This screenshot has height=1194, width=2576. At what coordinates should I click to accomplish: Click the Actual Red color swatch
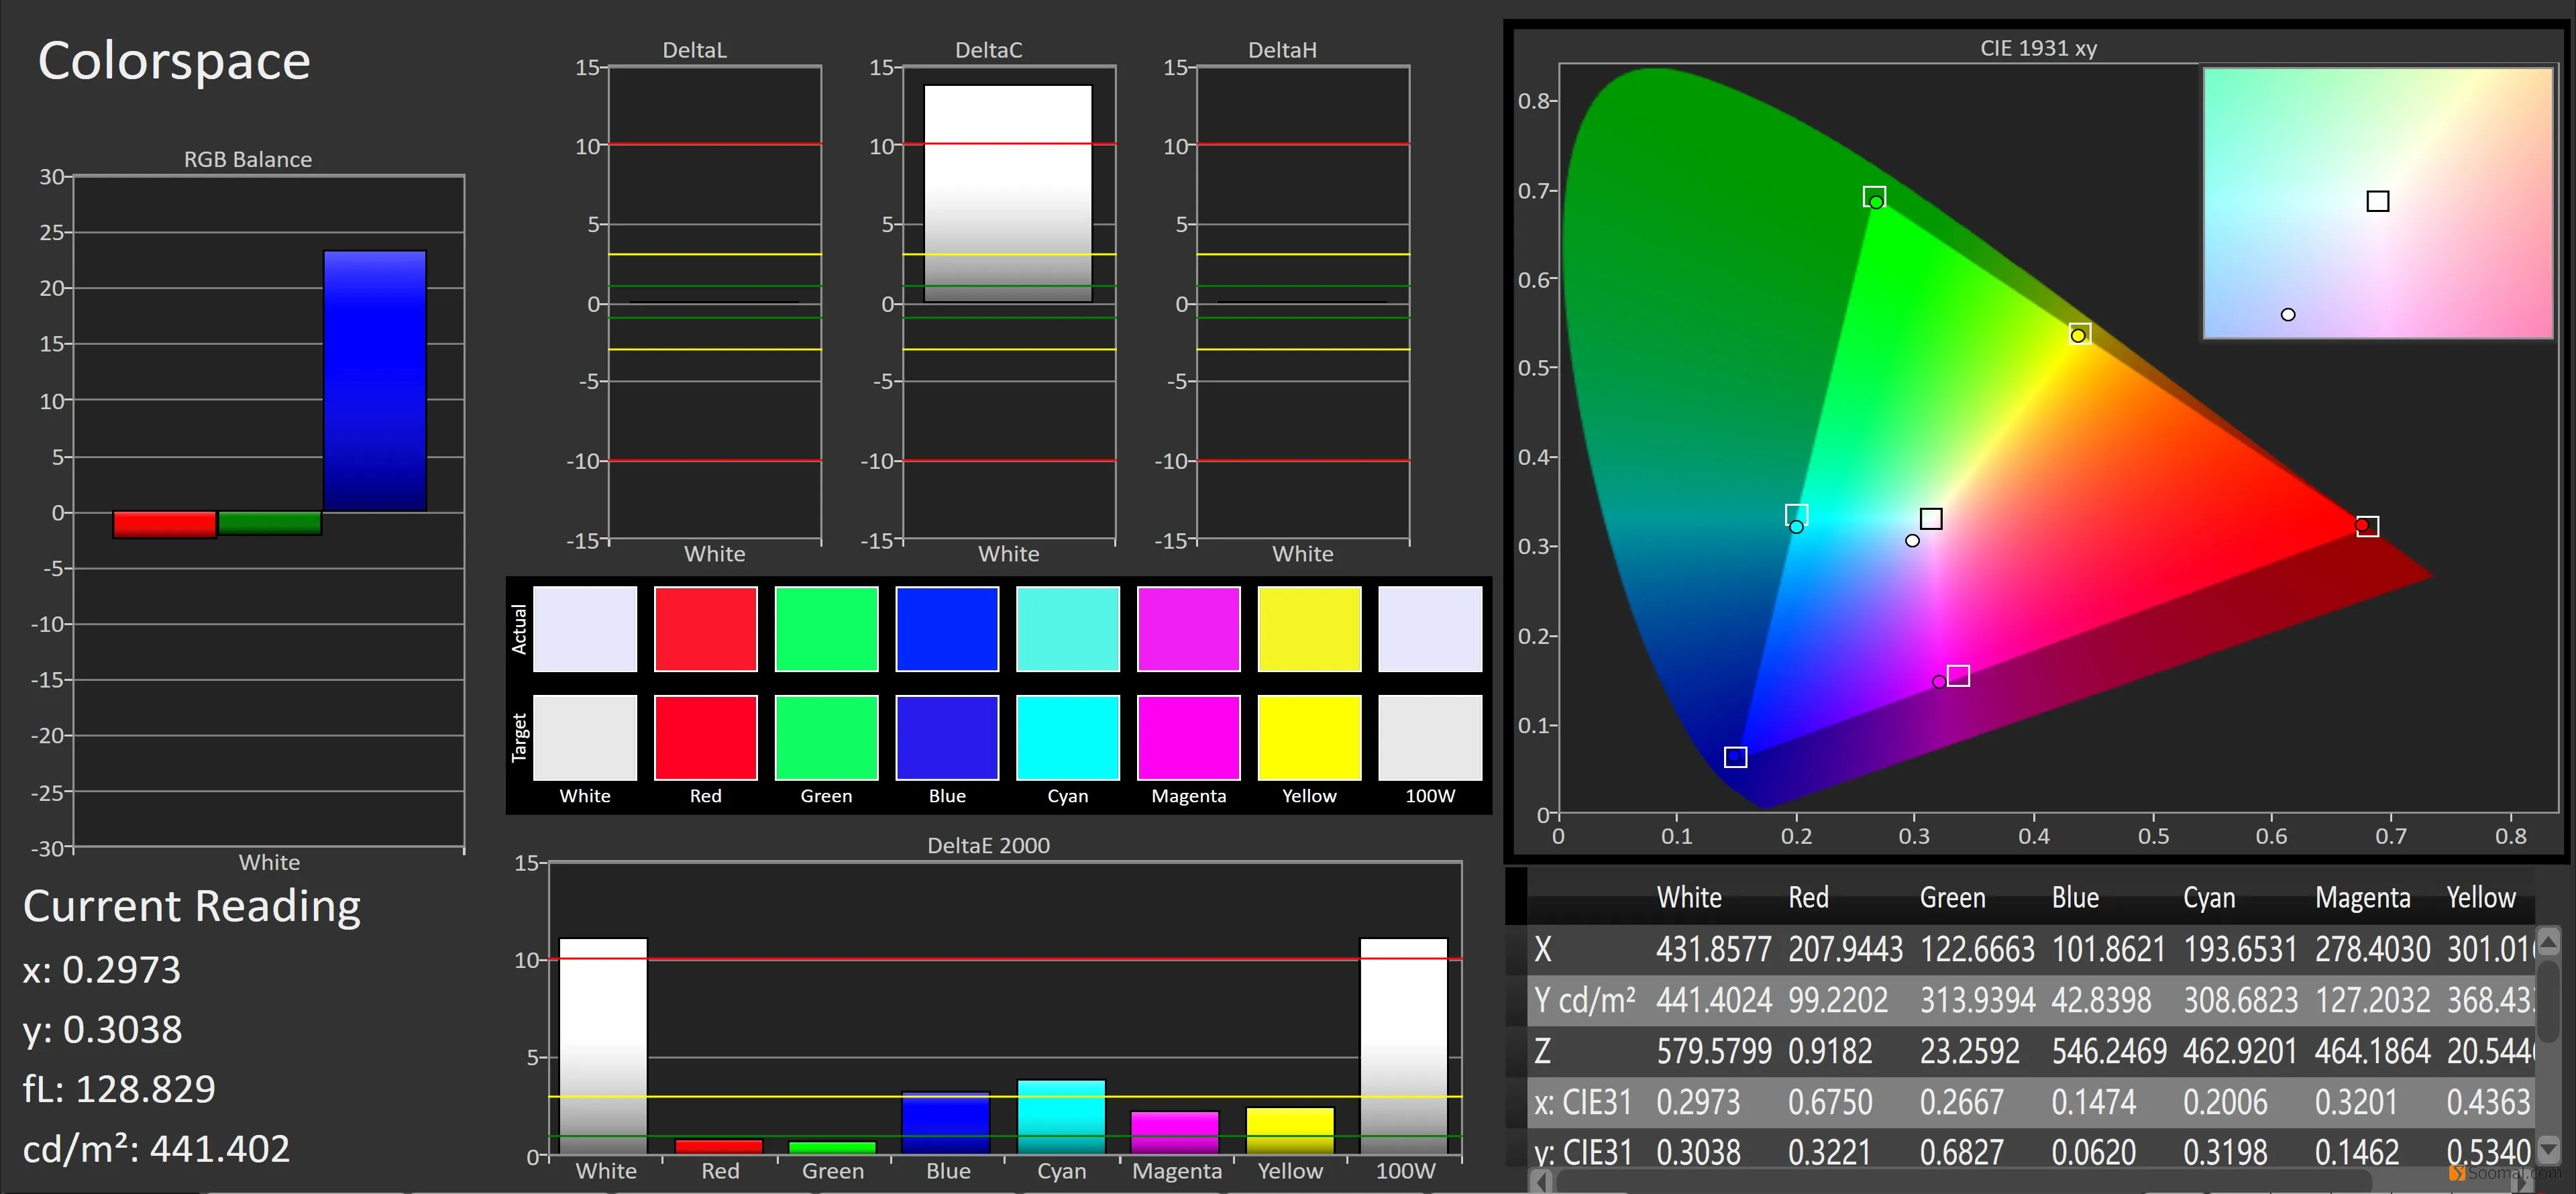coord(706,629)
